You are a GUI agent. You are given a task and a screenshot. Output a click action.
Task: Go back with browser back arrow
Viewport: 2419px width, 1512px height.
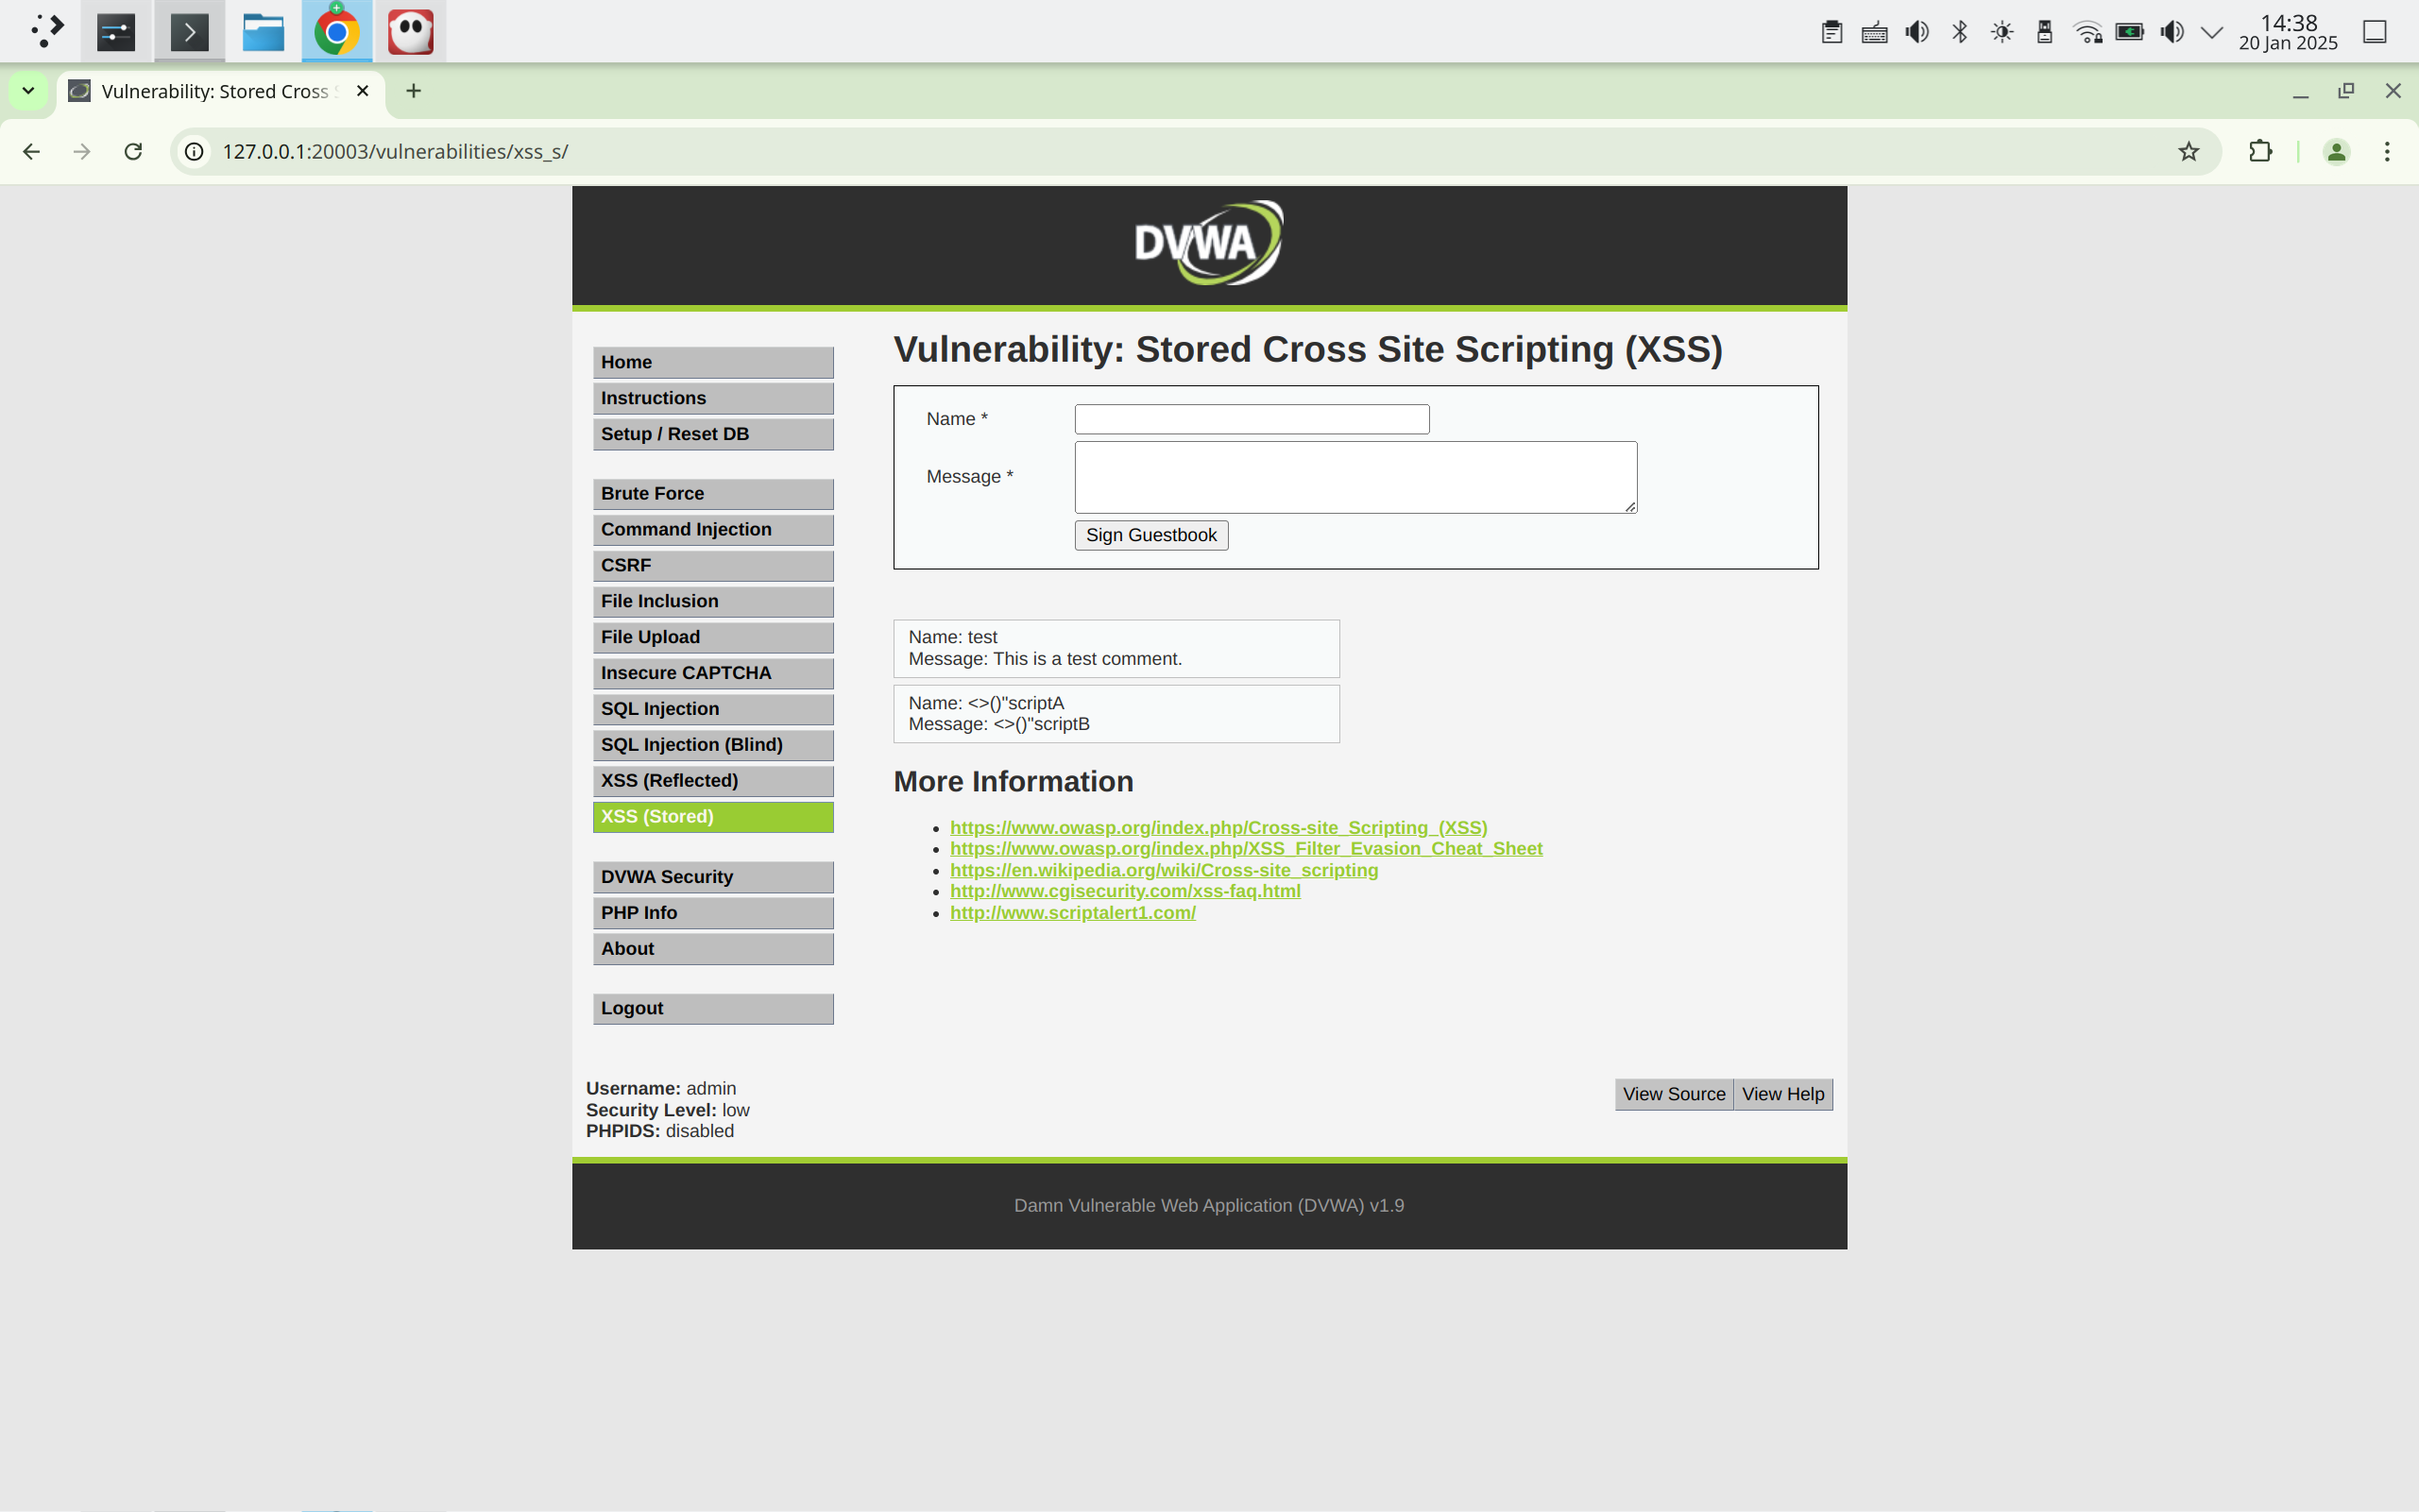[x=32, y=151]
